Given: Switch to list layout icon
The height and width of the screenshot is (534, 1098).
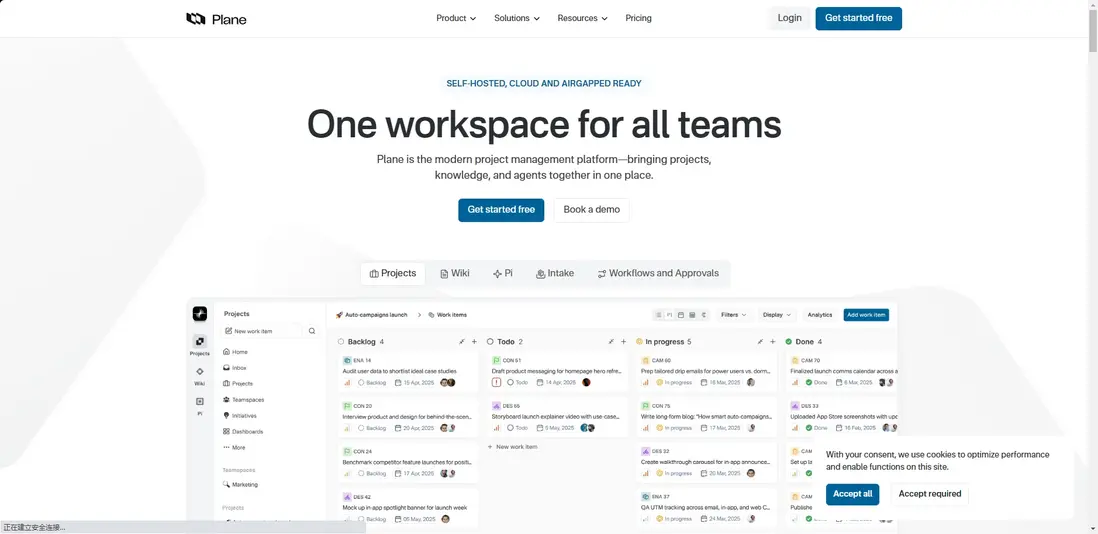Looking at the screenshot, I should pos(659,315).
